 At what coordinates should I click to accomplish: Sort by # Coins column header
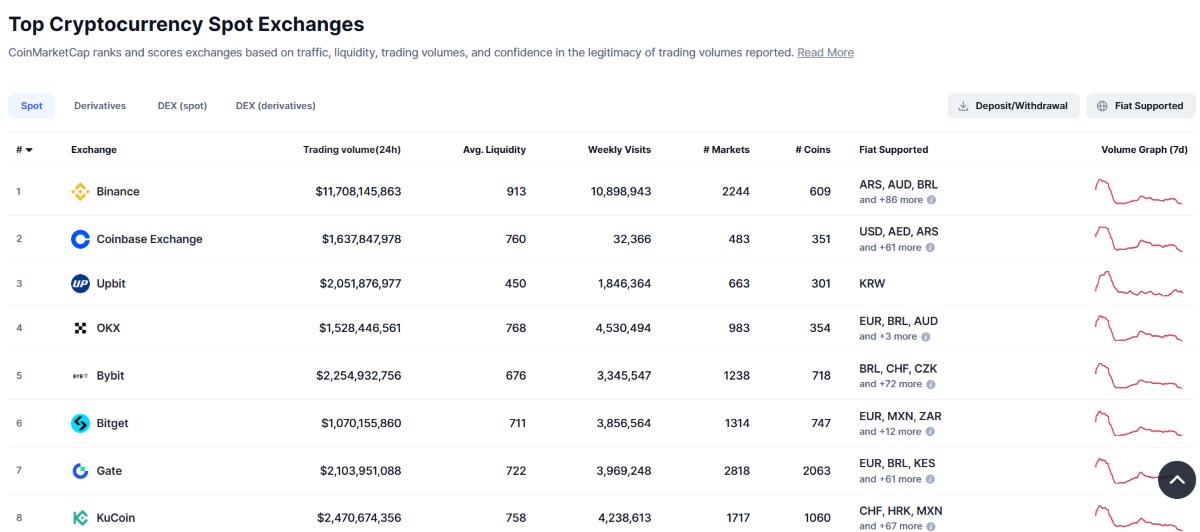[813, 150]
